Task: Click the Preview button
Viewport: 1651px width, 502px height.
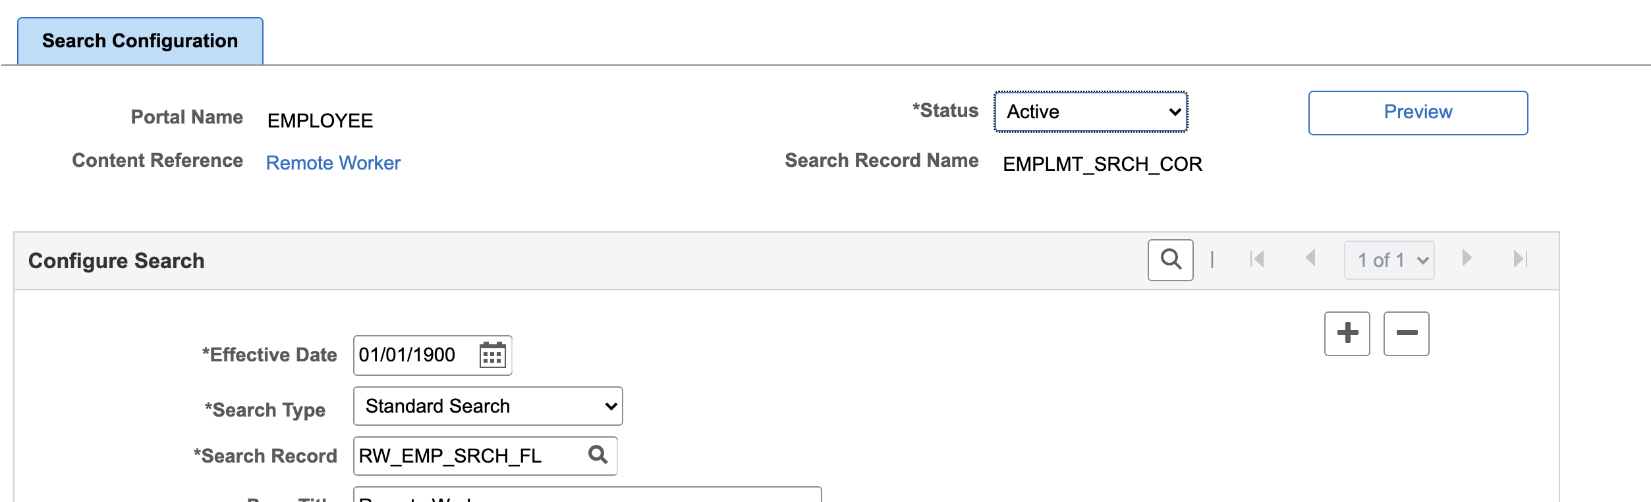Action: [1417, 113]
